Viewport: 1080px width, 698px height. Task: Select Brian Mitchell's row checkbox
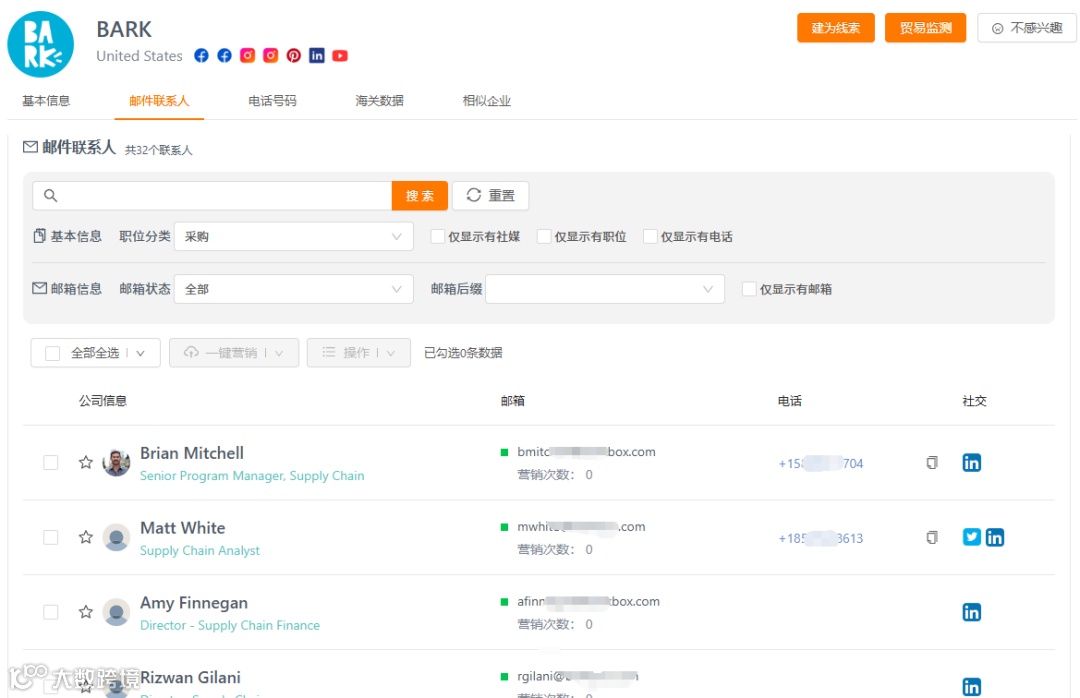(x=51, y=462)
